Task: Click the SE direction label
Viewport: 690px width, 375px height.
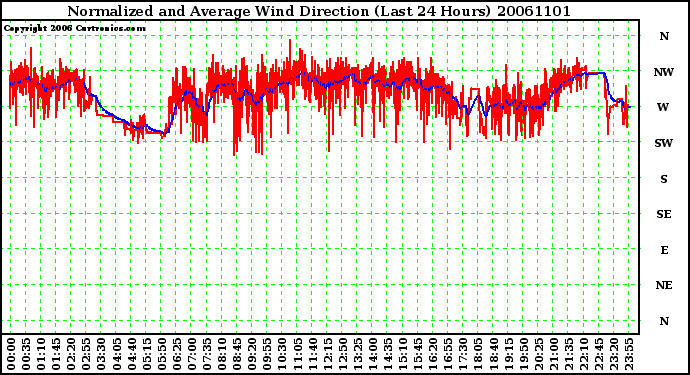Action: tap(664, 214)
